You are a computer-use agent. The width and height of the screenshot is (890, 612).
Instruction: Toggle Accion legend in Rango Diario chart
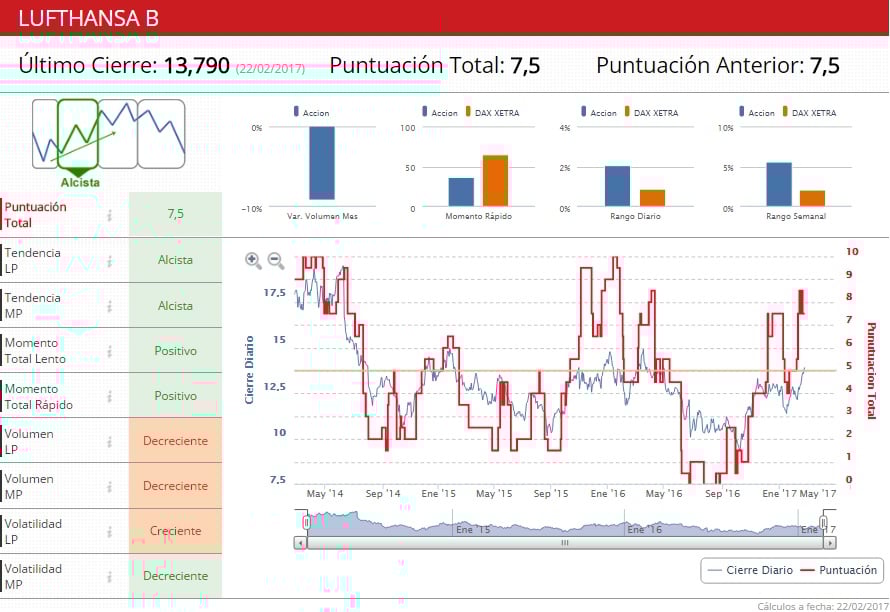(598, 112)
